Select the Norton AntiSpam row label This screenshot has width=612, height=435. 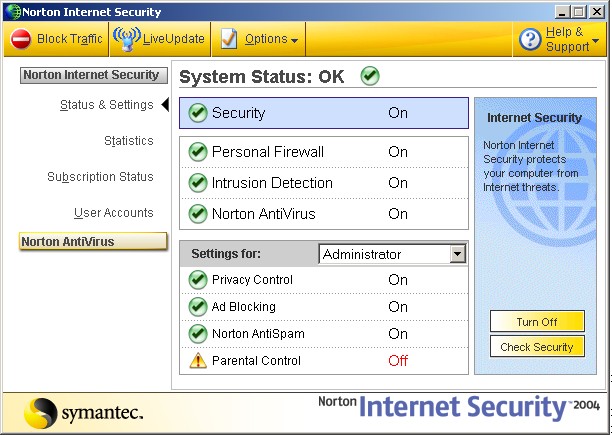258,334
